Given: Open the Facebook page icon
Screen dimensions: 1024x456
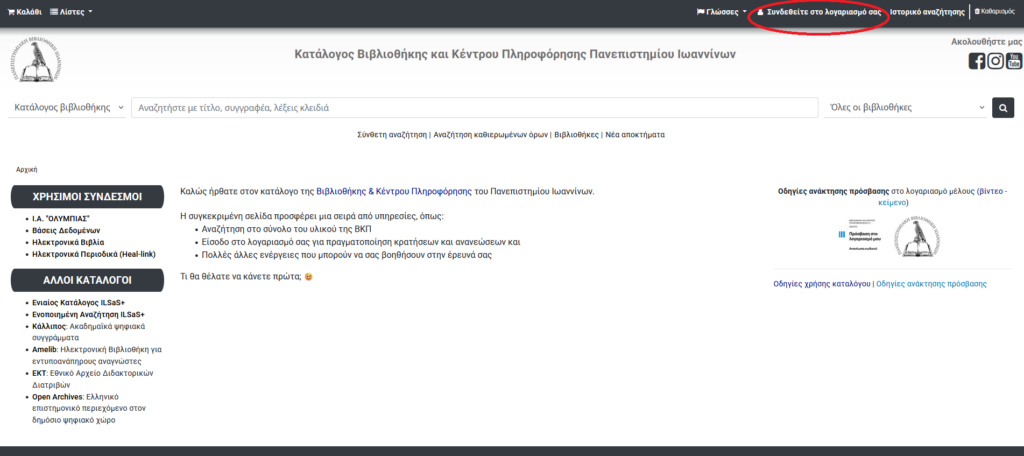Looking at the screenshot, I should coord(977,61).
